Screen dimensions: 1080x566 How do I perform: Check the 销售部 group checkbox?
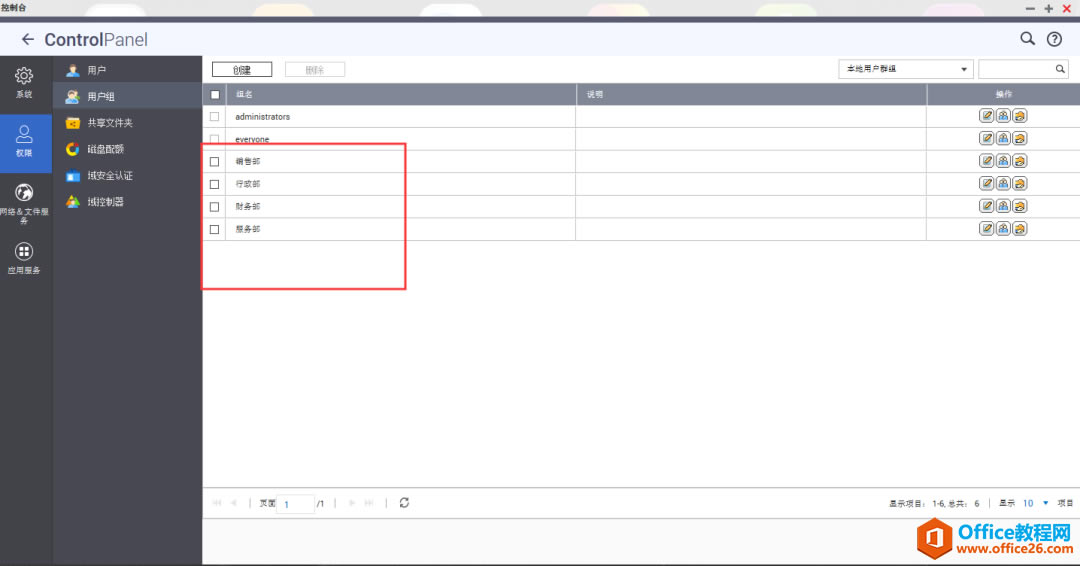[x=214, y=162]
